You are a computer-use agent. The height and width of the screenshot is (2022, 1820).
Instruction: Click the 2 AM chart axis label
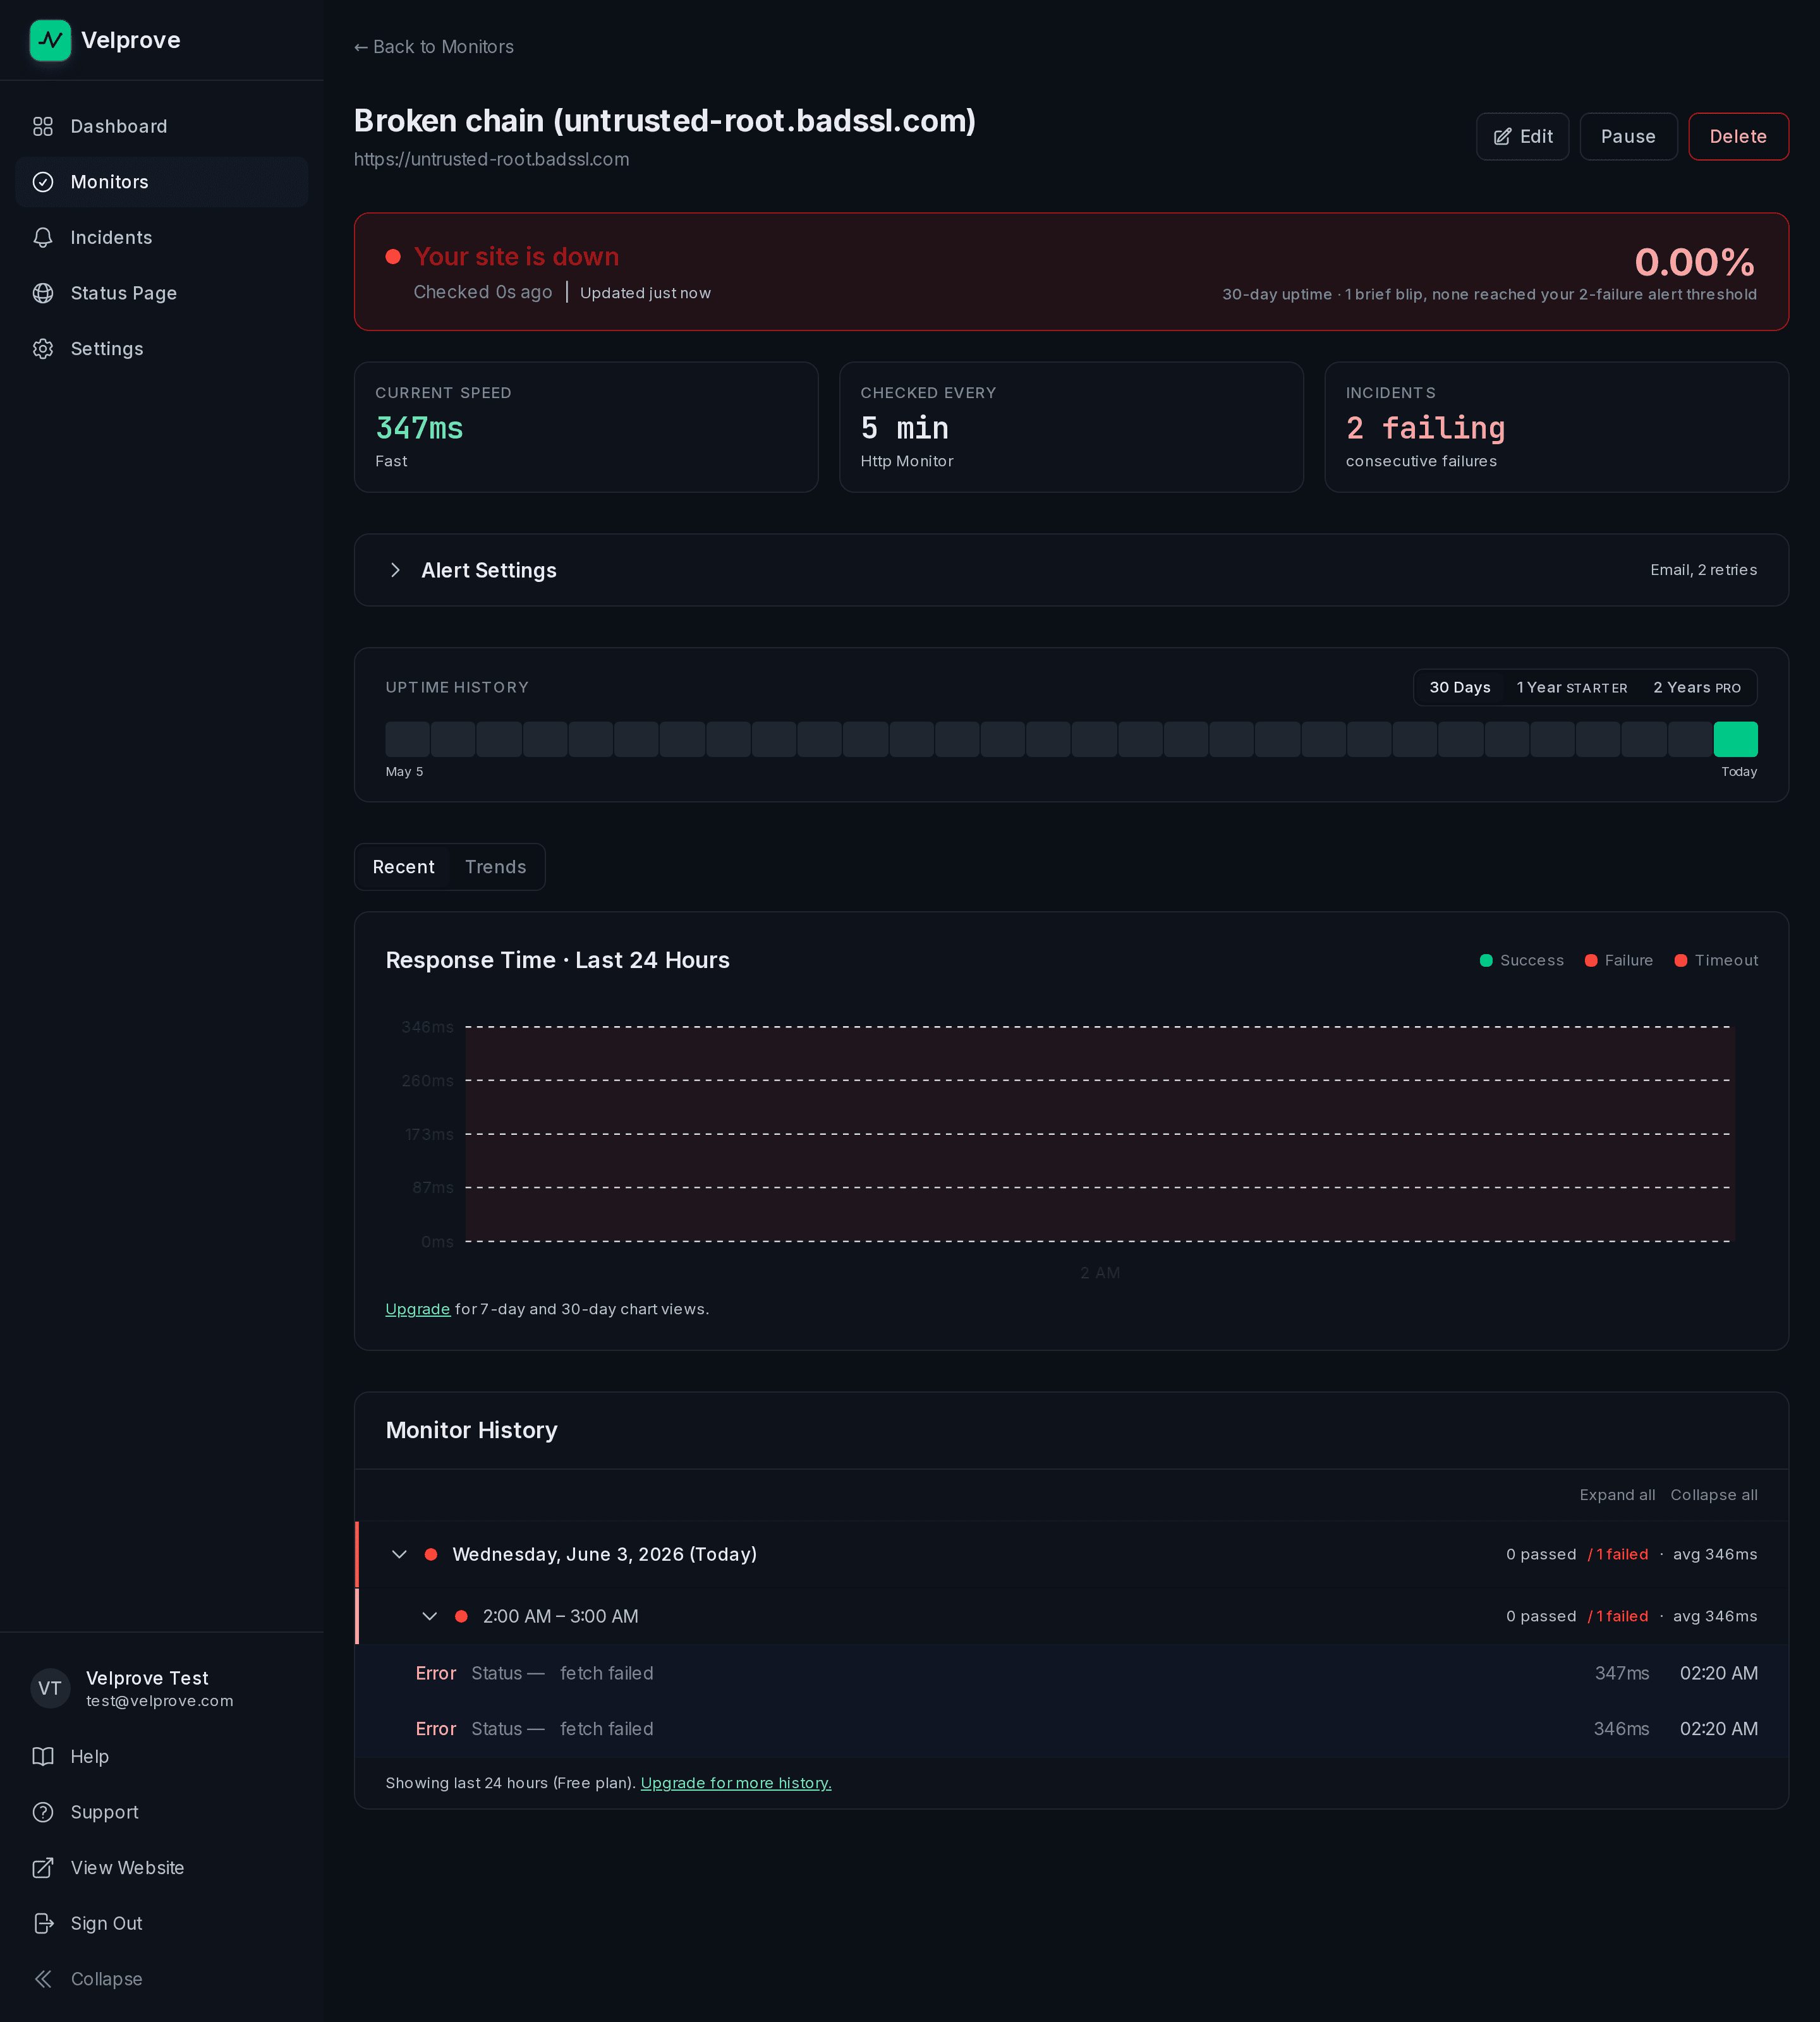point(1100,1273)
